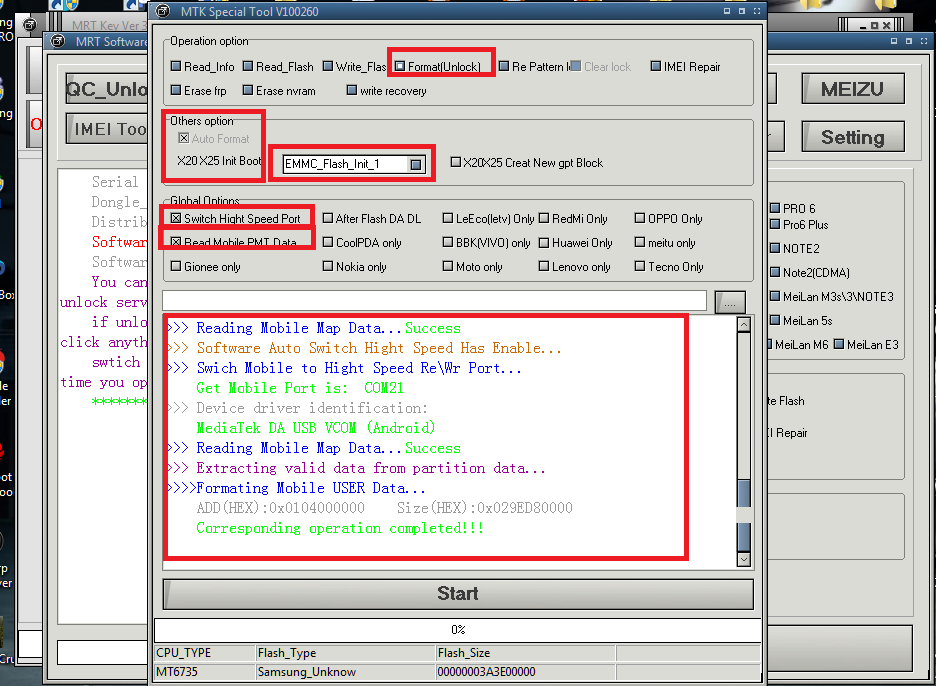
Task: Click log scrollbar up arrow
Action: 744,325
